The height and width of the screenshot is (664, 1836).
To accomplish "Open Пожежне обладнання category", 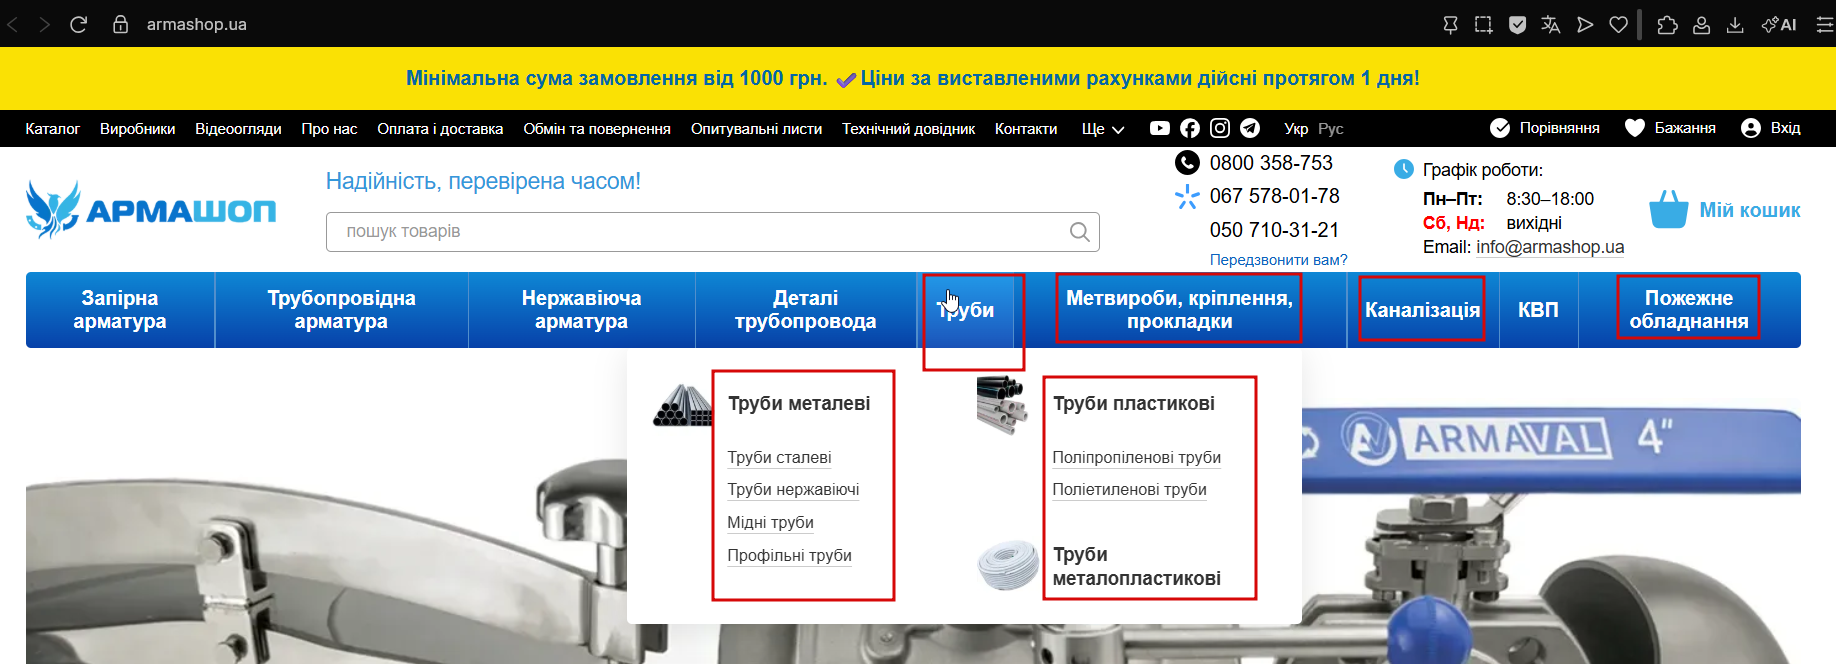I will pos(1689,310).
